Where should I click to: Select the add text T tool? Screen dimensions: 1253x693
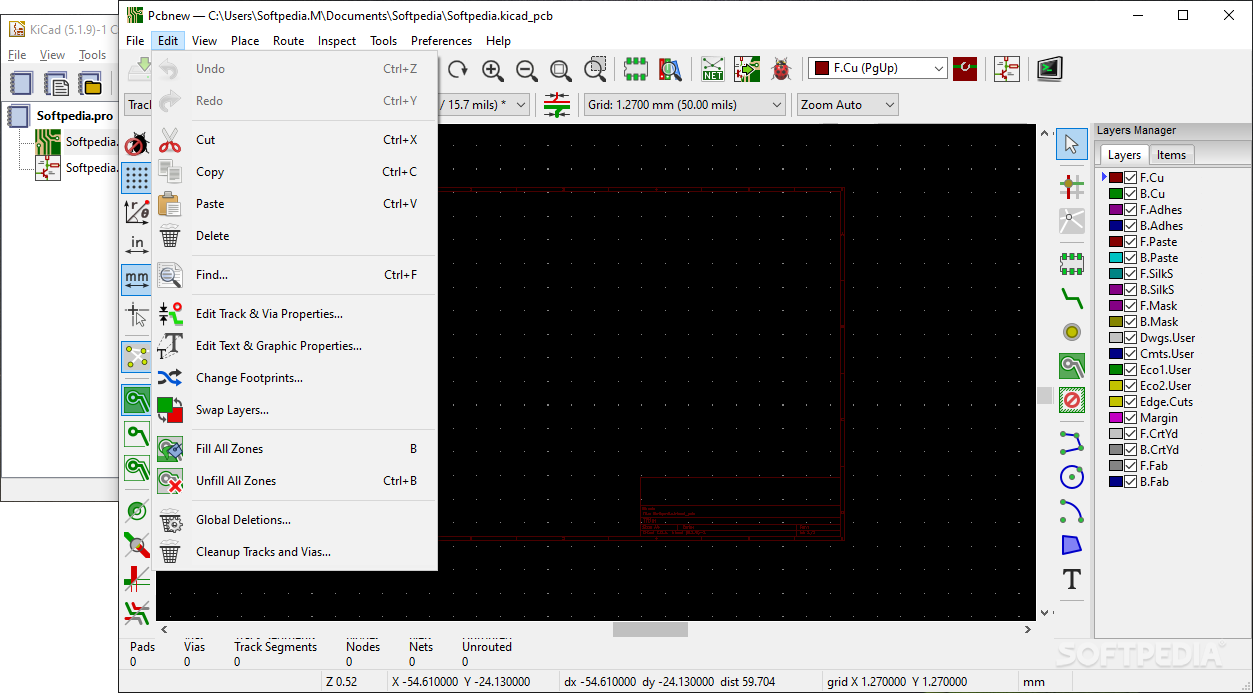(1072, 579)
